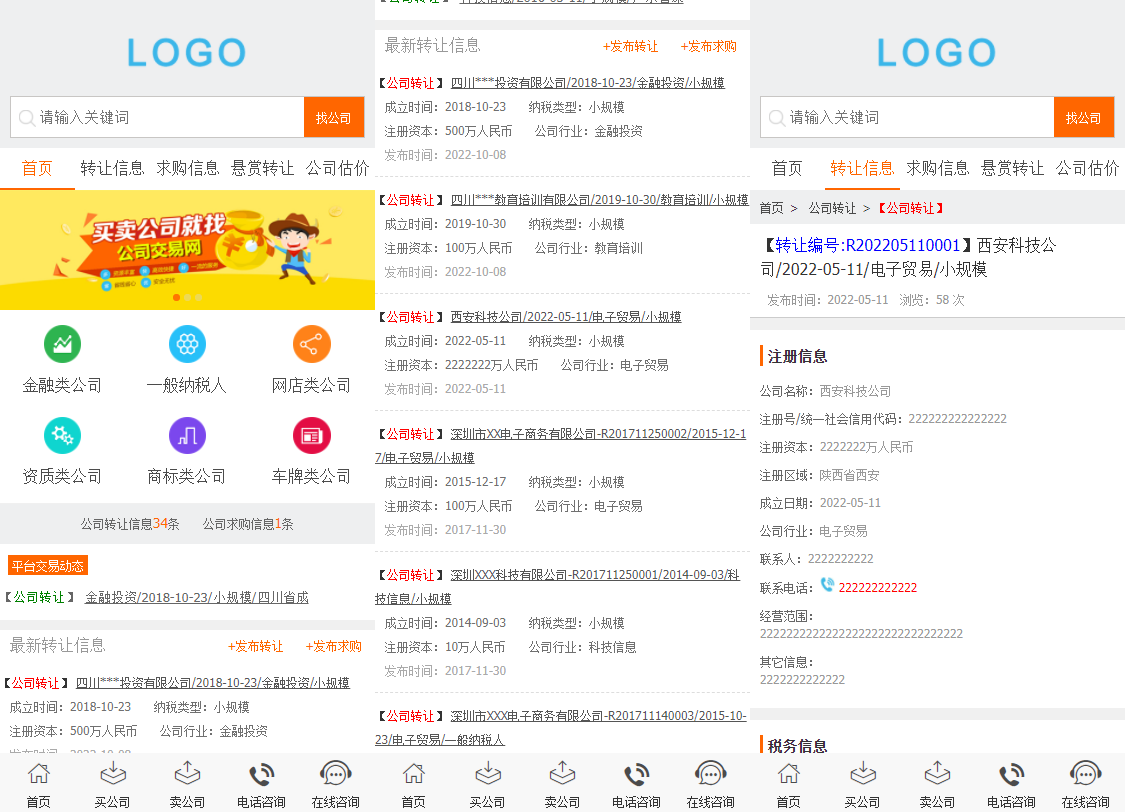Image resolution: width=1125 pixels, height=812 pixels.
Task: Click the blue phone icon beside 联系电话
Action: tap(827, 585)
